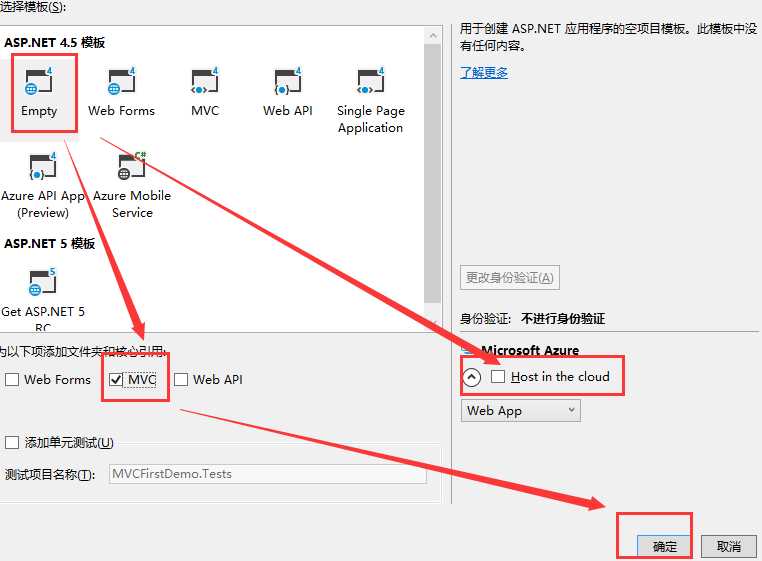Click the template list vertical scrollbar
The height and width of the screenshot is (561, 762).
tap(433, 173)
